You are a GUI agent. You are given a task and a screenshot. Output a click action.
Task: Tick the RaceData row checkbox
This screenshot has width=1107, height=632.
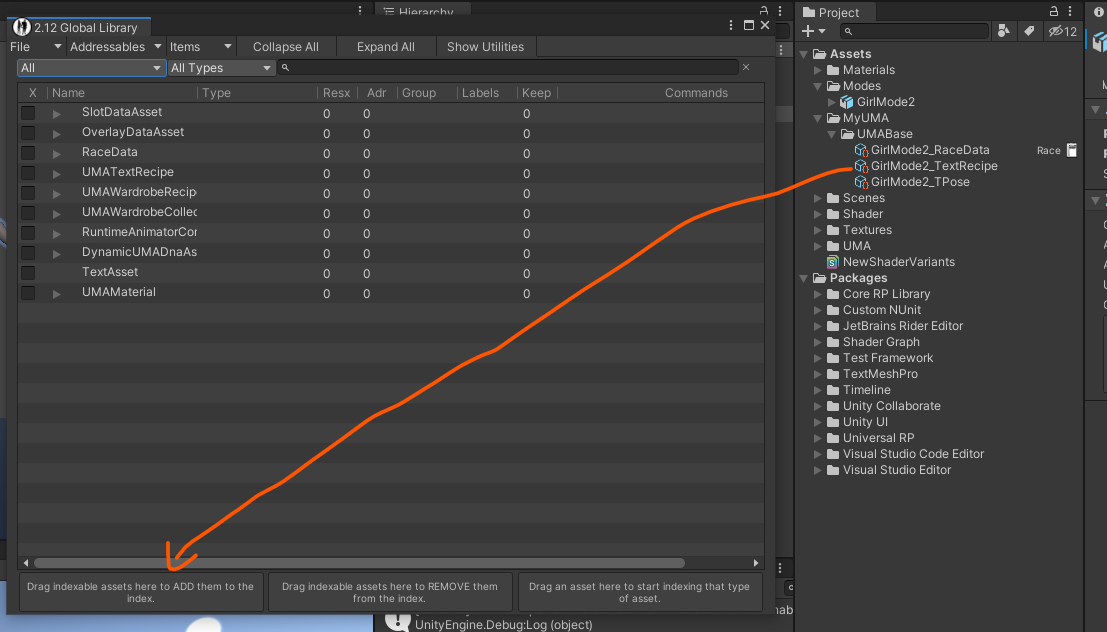click(28, 153)
